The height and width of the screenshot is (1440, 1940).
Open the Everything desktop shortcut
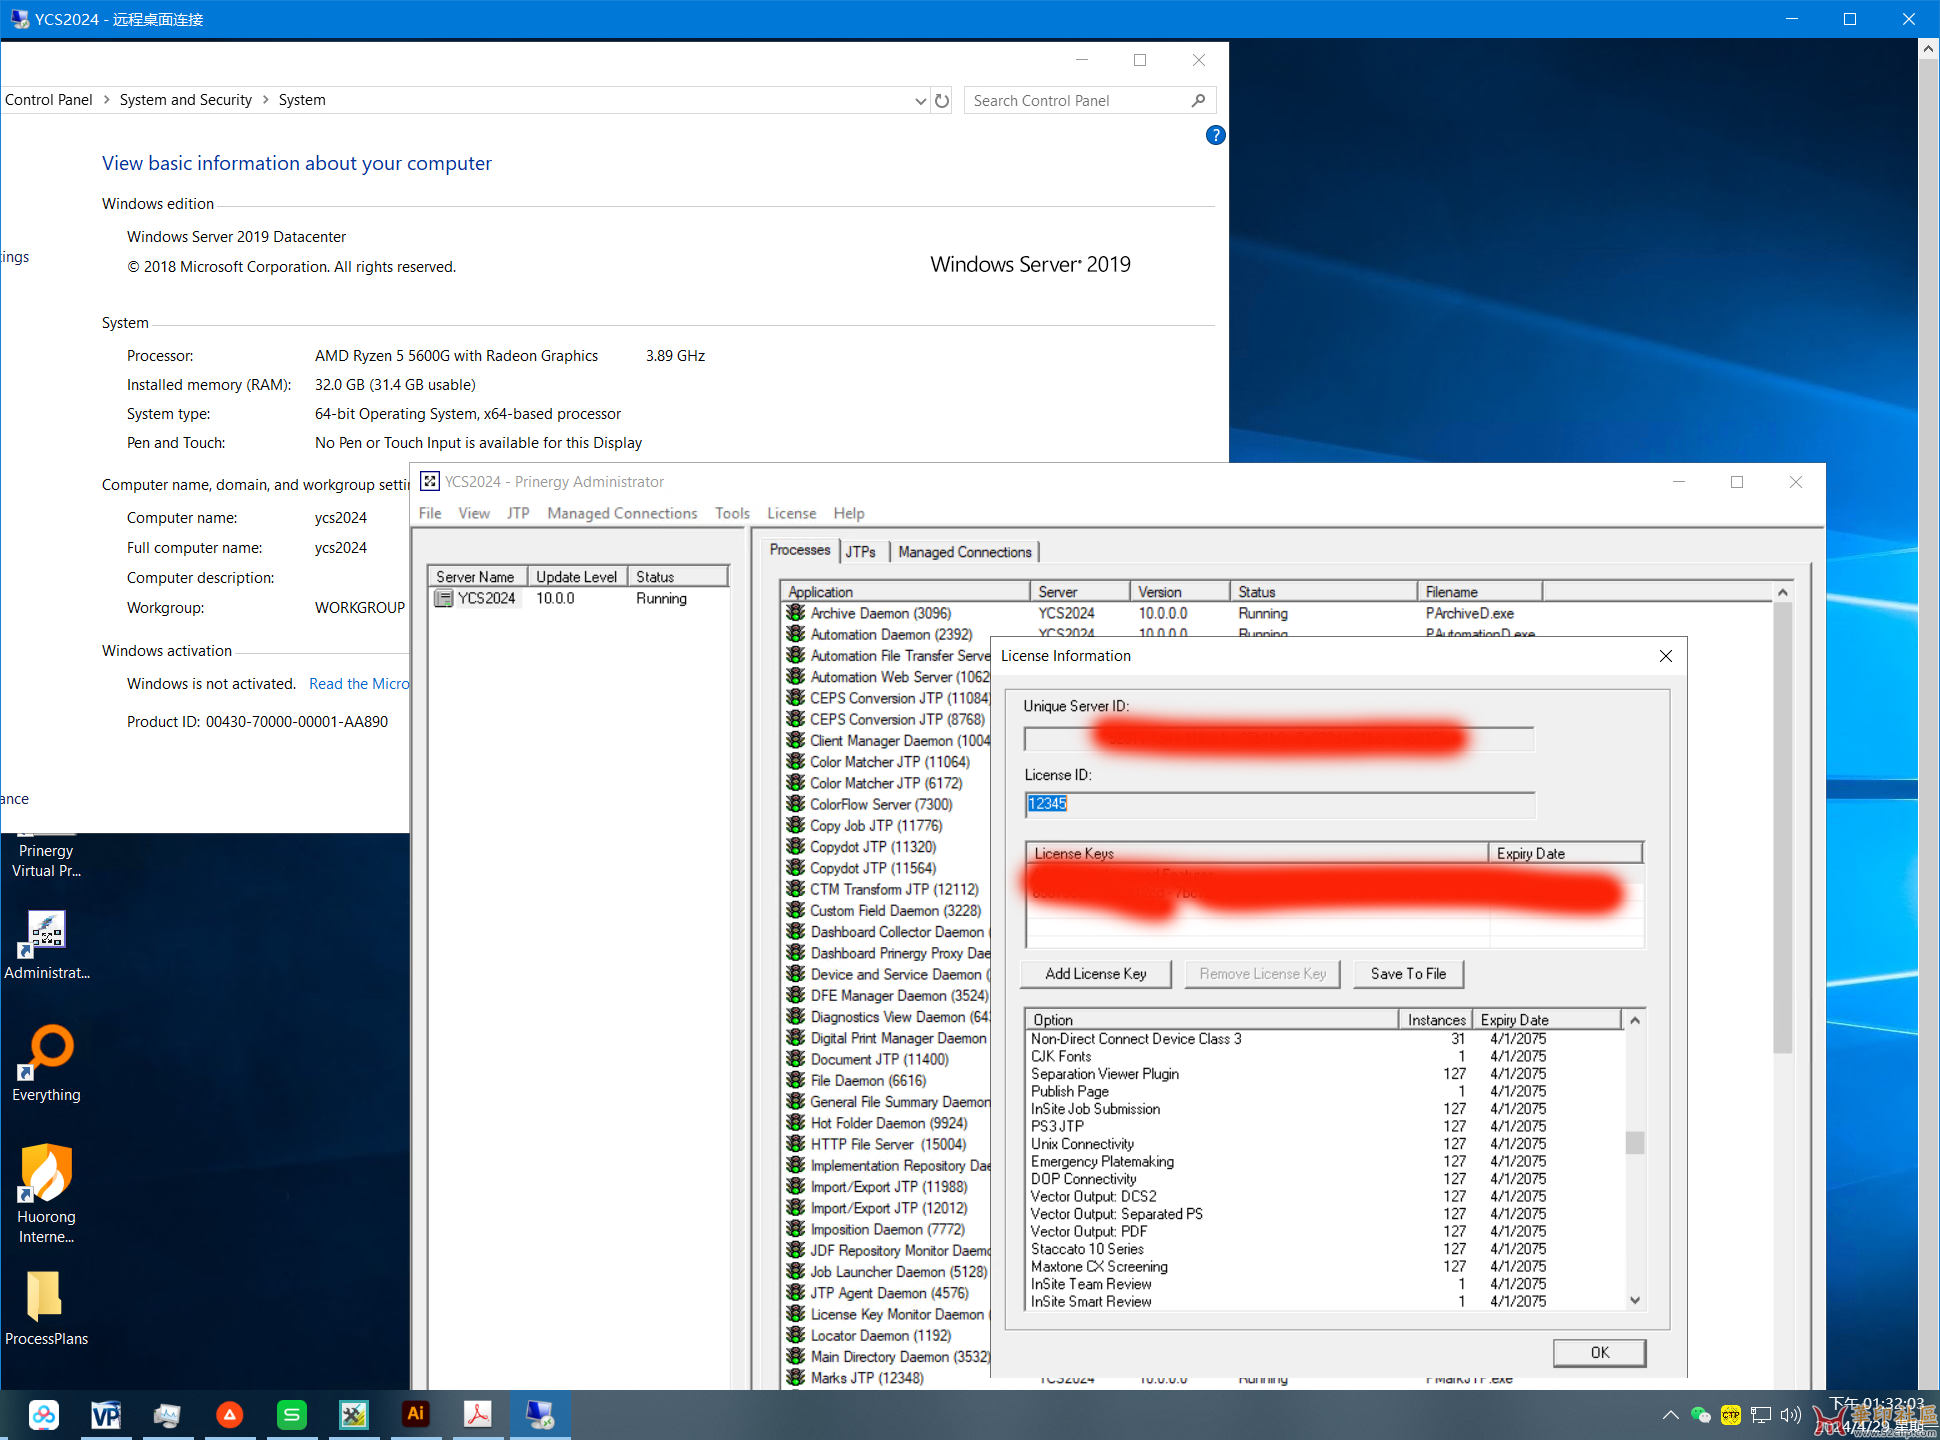point(46,1062)
